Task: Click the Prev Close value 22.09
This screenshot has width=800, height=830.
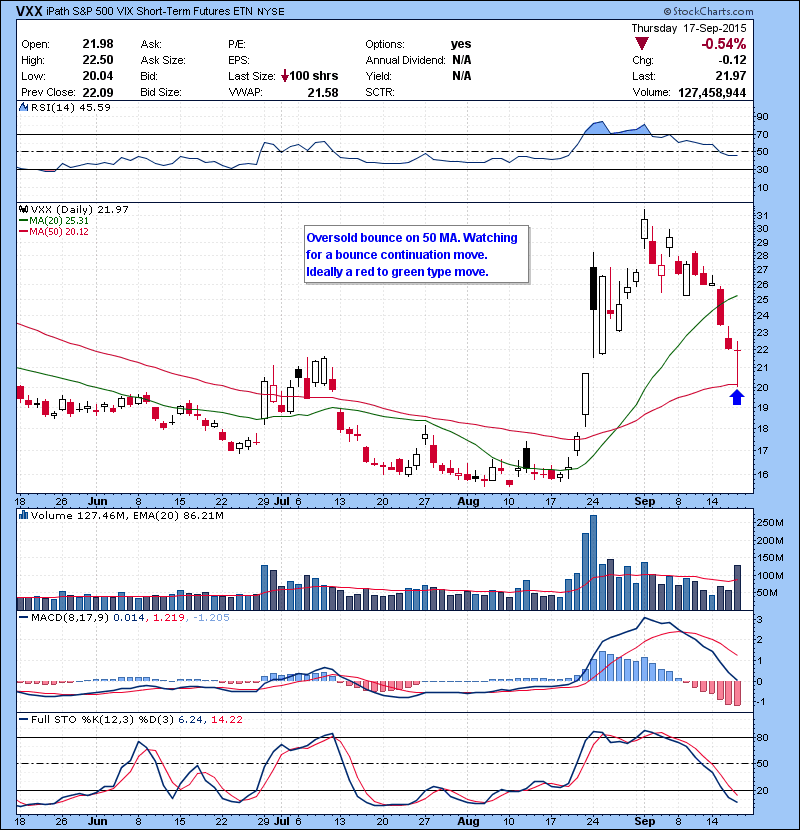Action: tap(98, 92)
